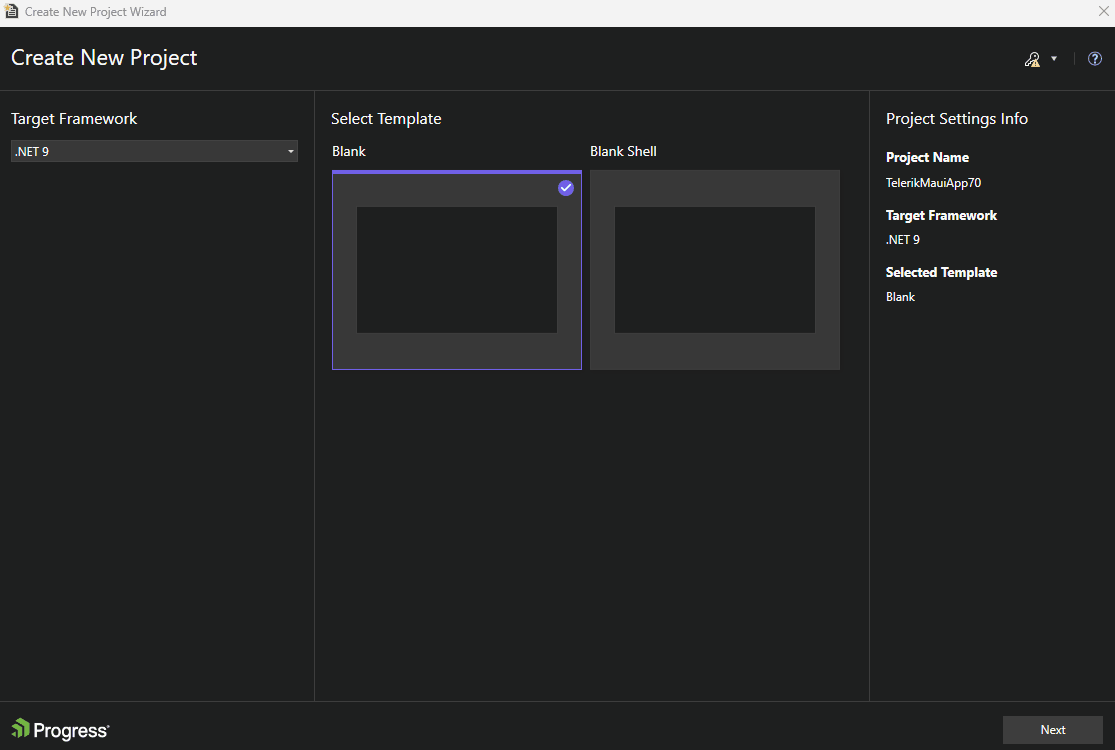The image size is (1115, 750).
Task: Click the wizard title bar document icon
Action: click(11, 11)
